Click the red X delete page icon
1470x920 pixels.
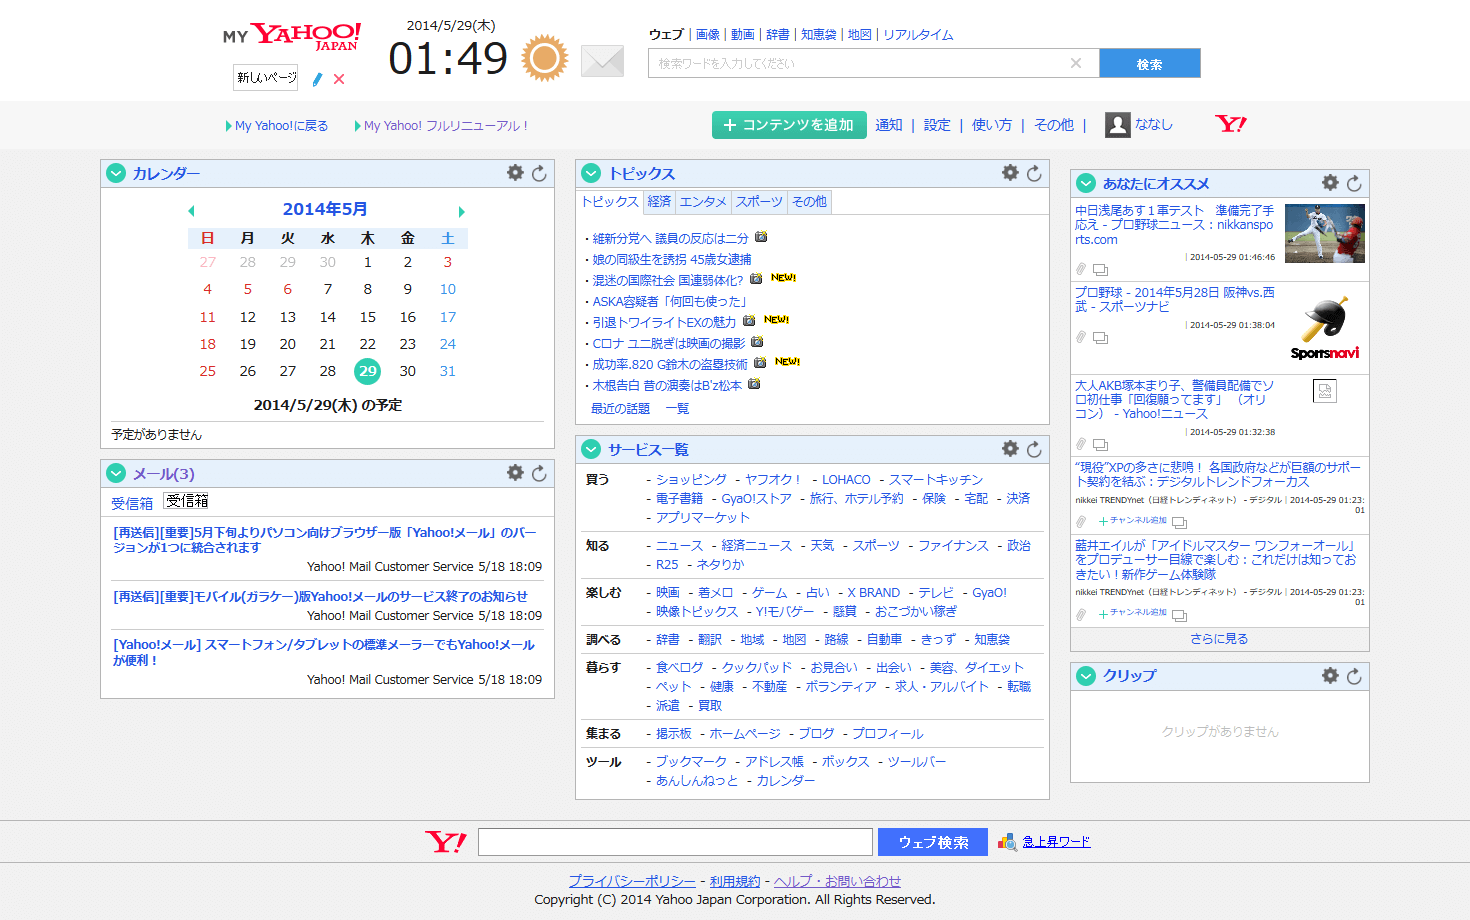coord(339,79)
